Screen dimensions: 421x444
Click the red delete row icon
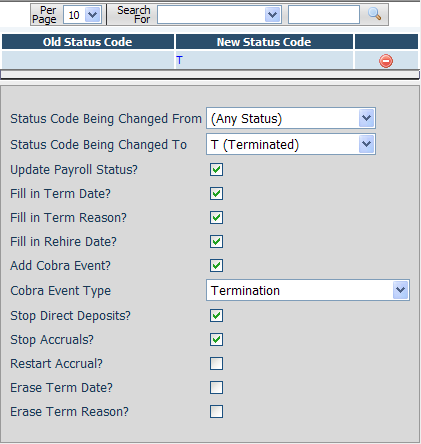pyautogui.click(x=386, y=61)
